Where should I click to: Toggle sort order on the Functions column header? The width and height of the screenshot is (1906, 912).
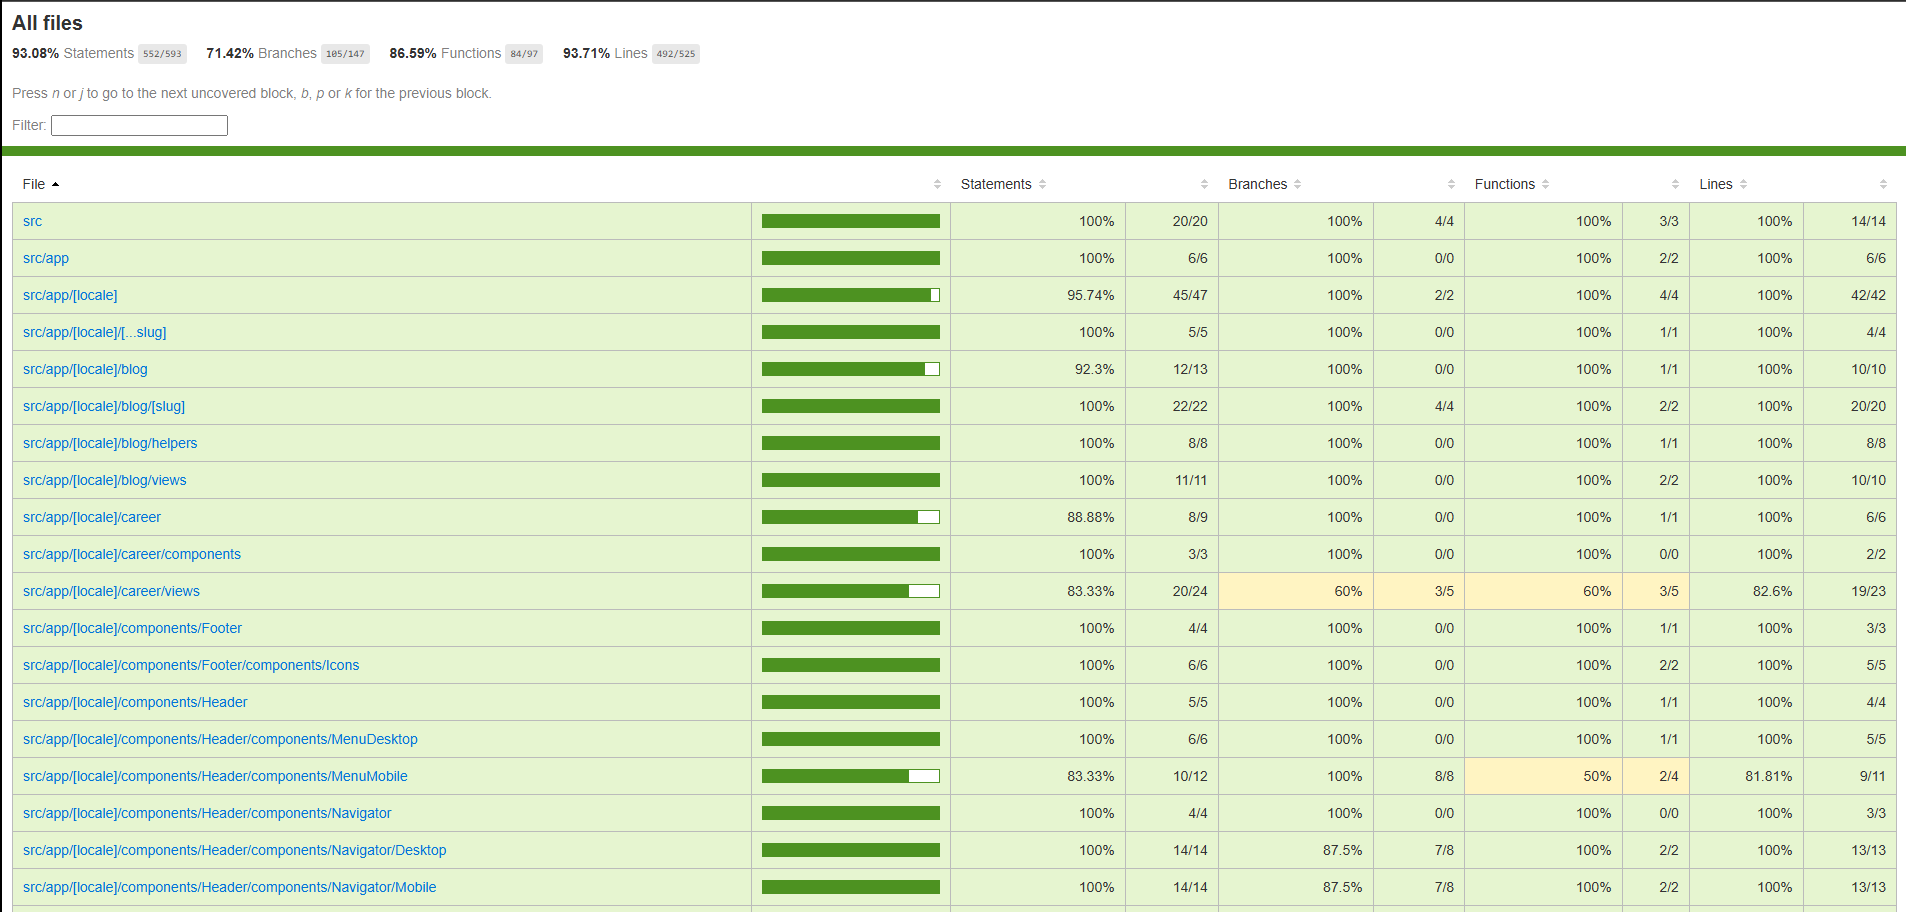(x=1505, y=184)
